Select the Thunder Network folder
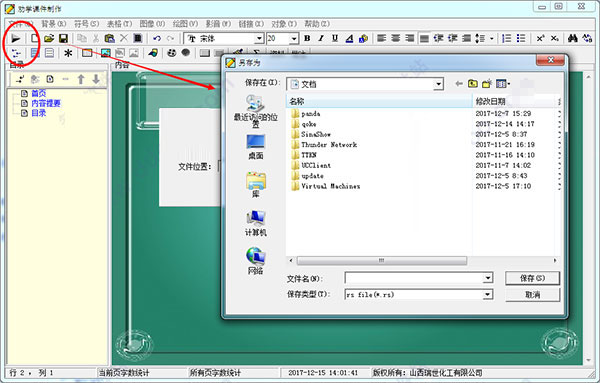The height and width of the screenshot is (383, 600). click(x=324, y=145)
